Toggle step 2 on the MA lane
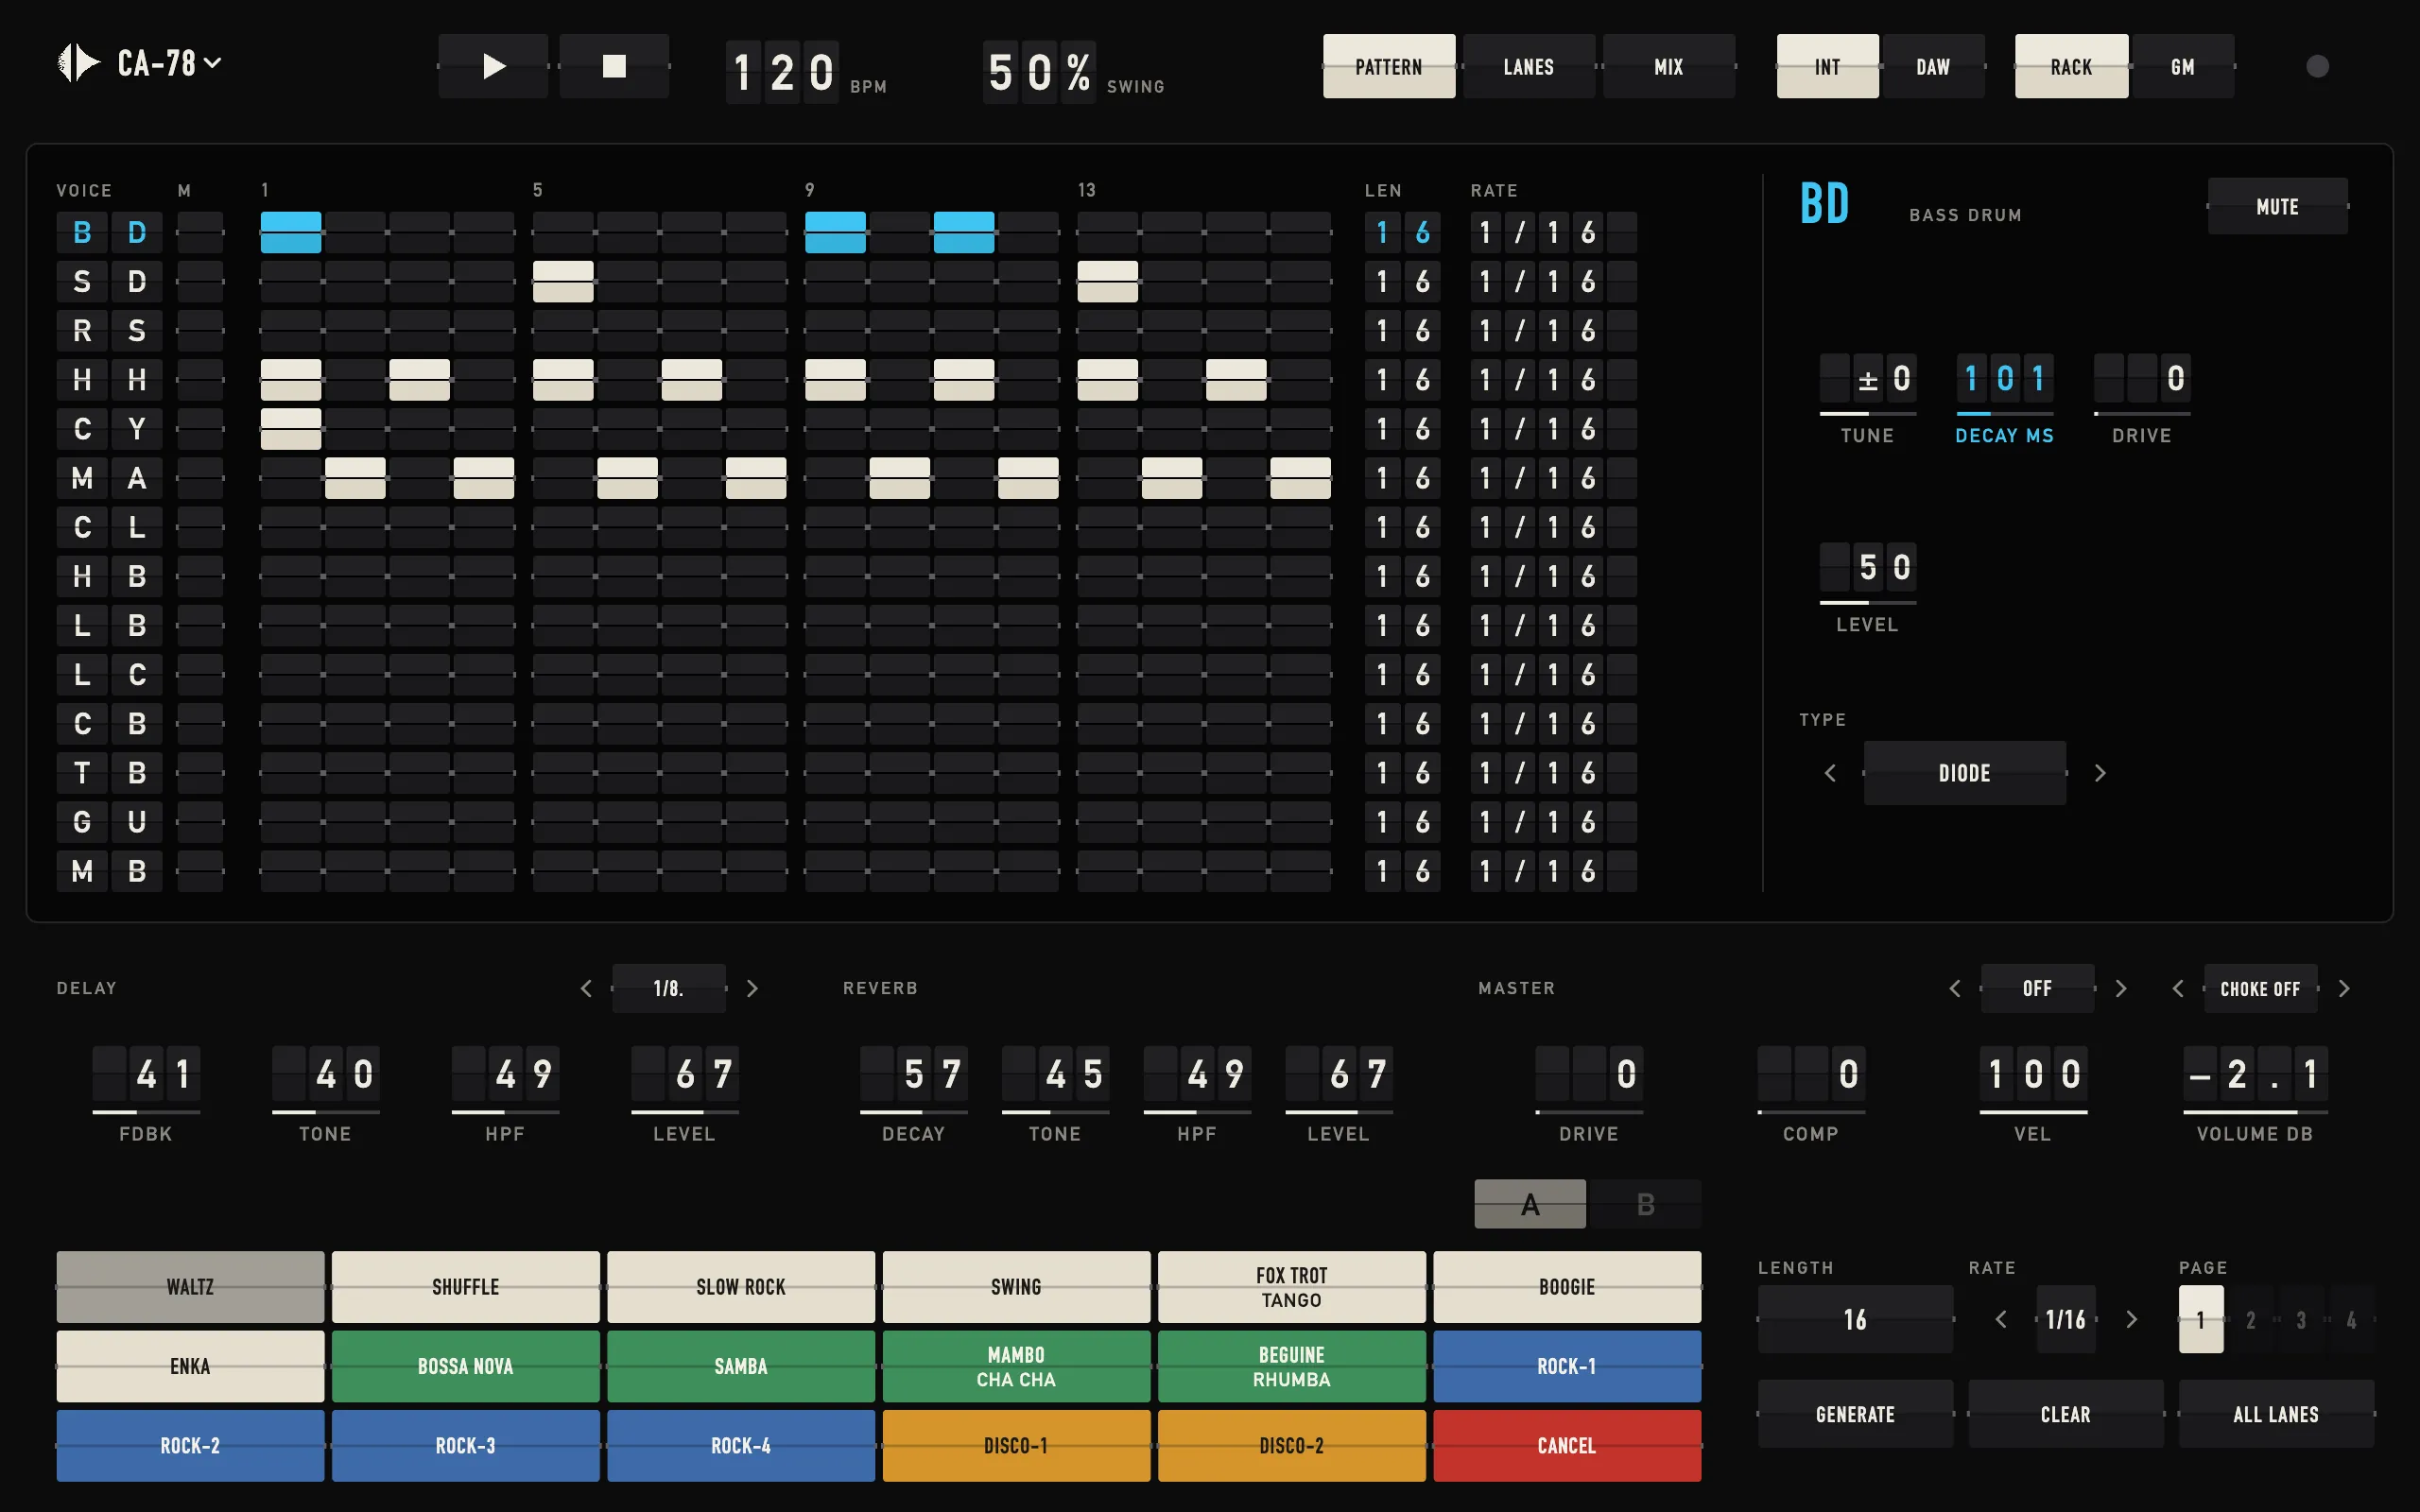Screen dimensions: 2420x1512 355,478
